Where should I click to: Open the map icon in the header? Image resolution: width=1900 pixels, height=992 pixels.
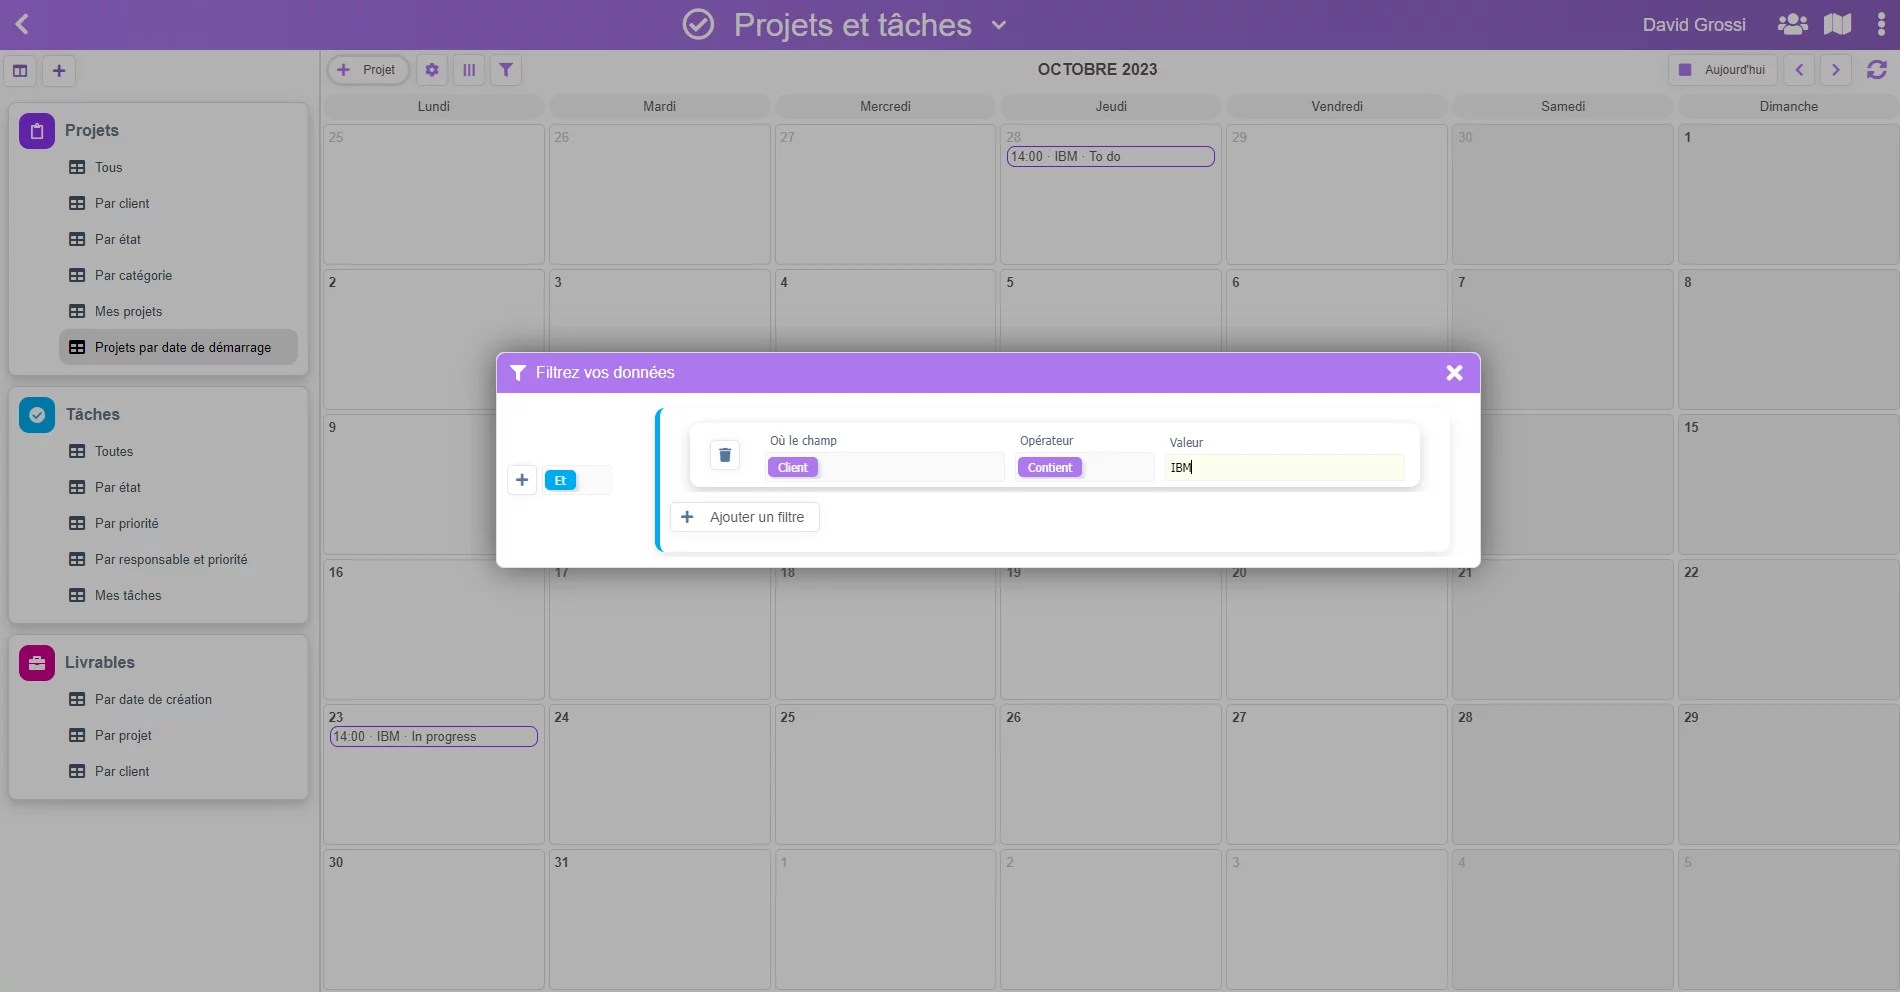[1837, 24]
